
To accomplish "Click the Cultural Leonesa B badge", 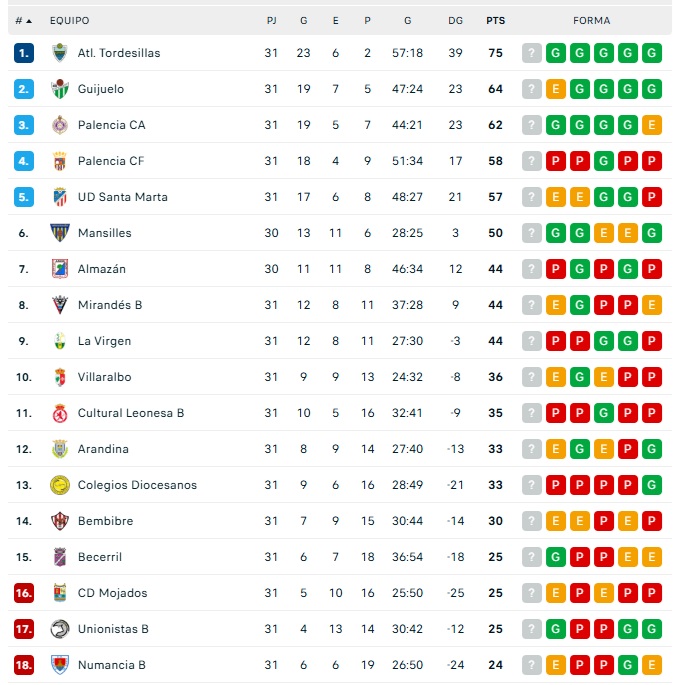I will tap(60, 413).
